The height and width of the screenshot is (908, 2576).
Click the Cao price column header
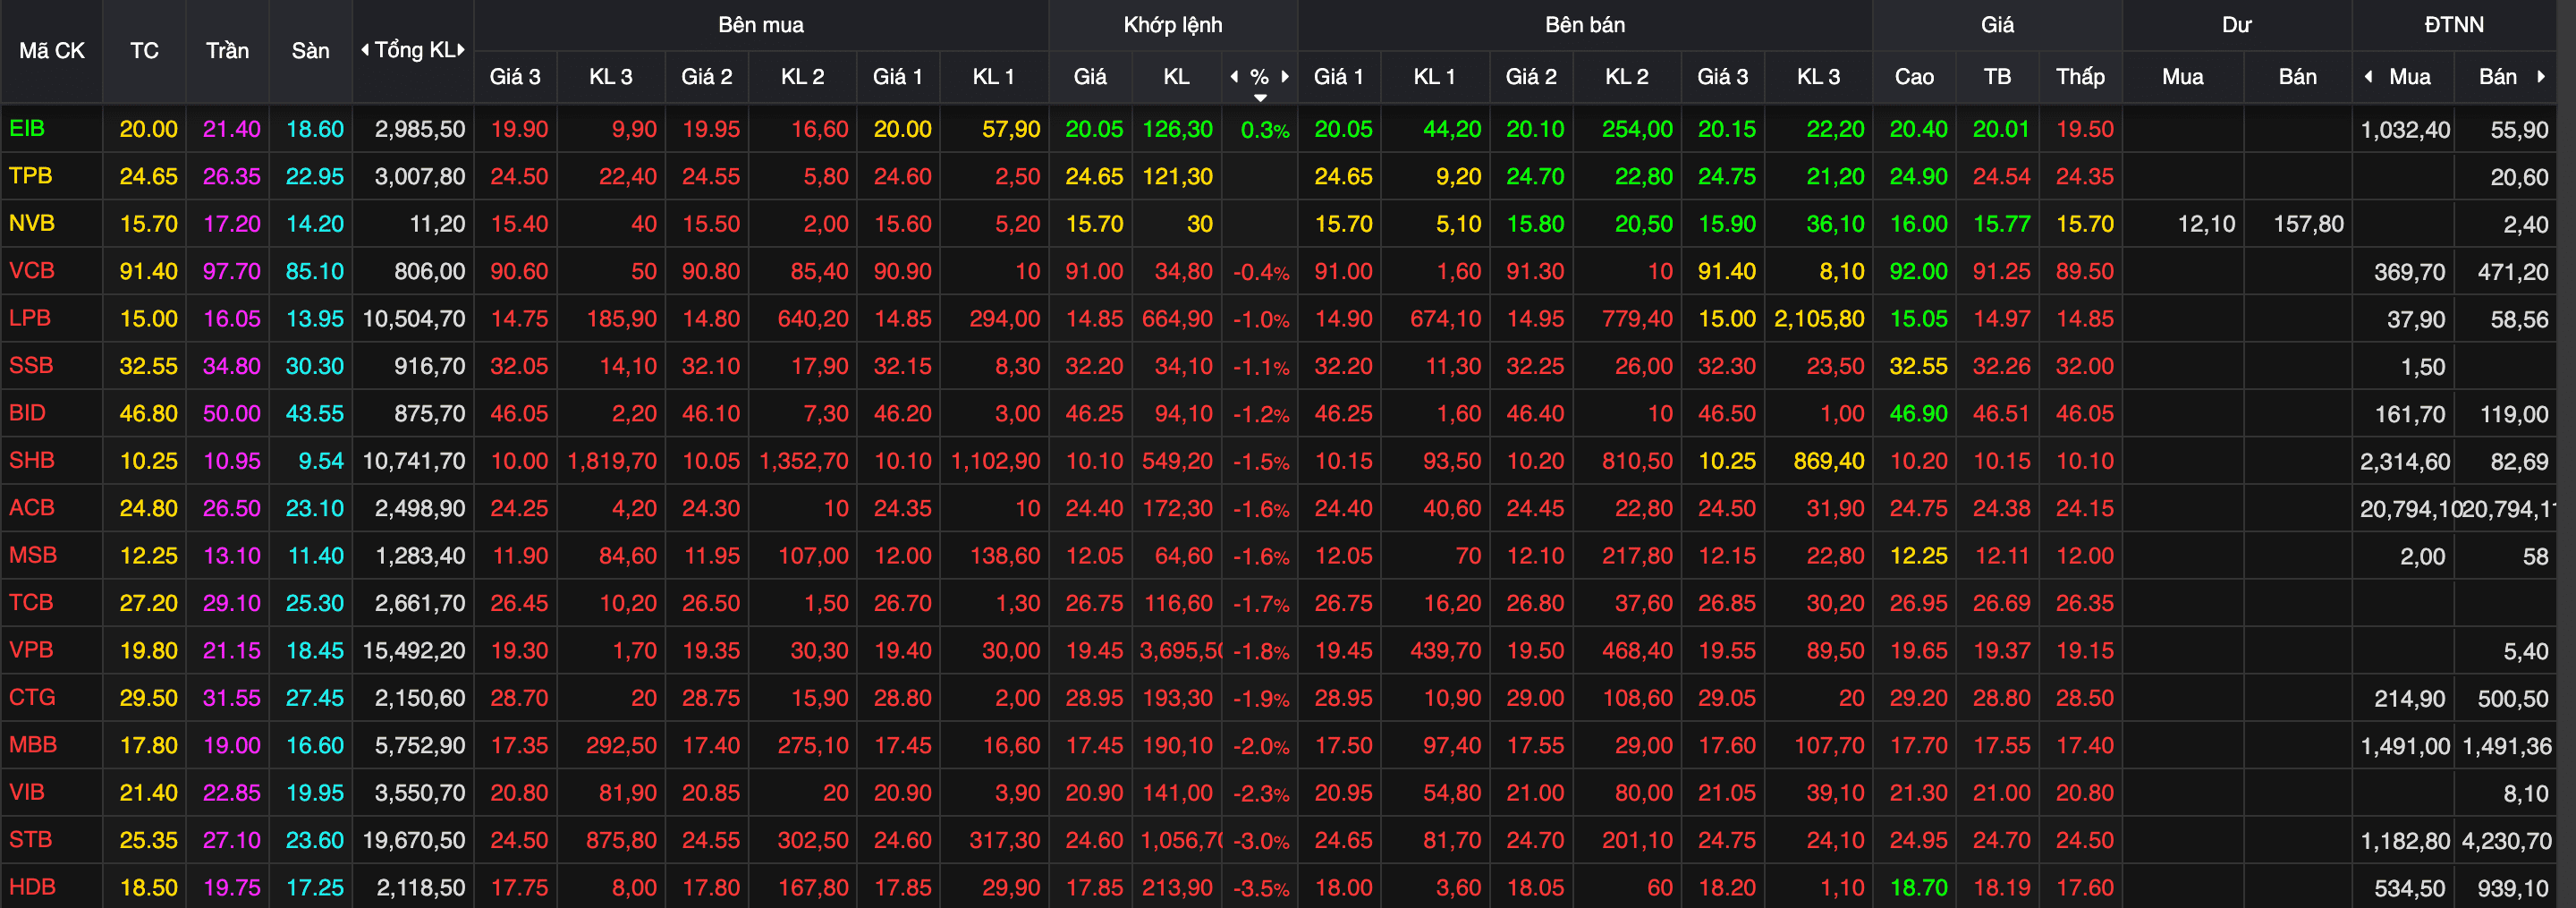pos(1914,77)
